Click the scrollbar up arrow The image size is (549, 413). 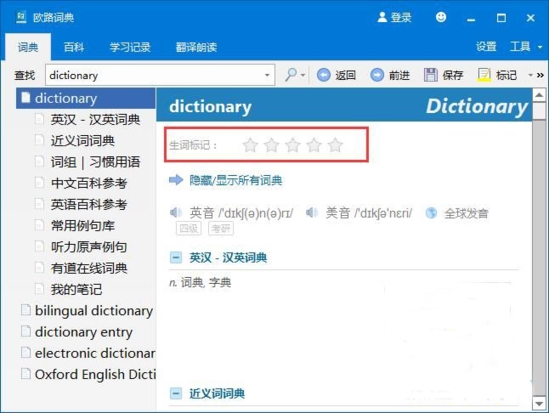pyautogui.click(x=539, y=95)
